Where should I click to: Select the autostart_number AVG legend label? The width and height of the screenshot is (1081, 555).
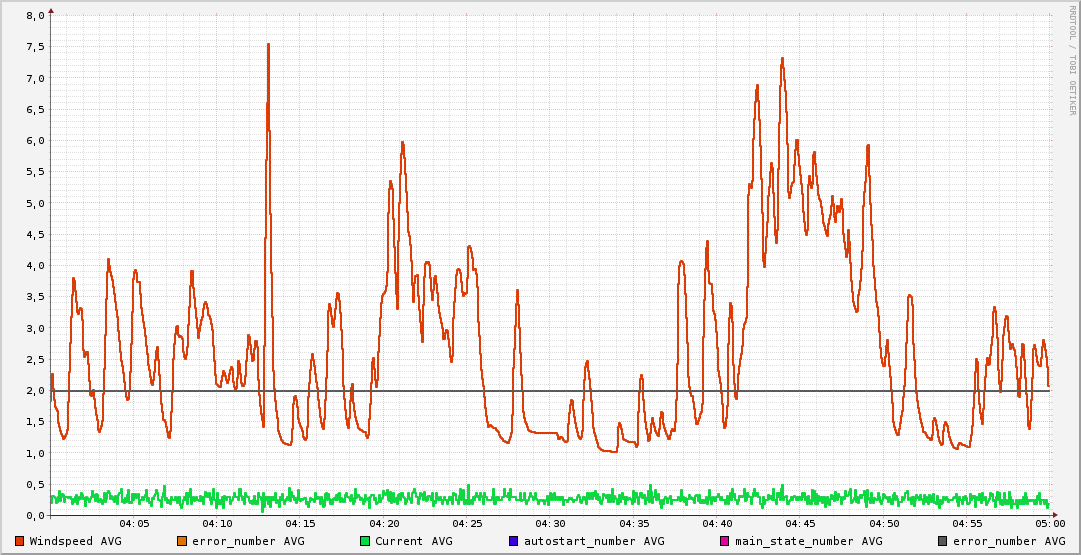[x=582, y=541]
